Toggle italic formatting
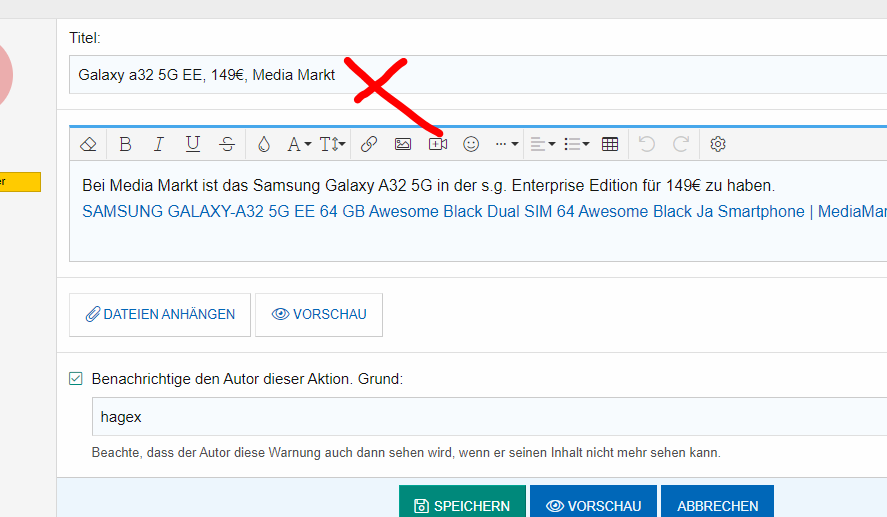 pos(158,144)
